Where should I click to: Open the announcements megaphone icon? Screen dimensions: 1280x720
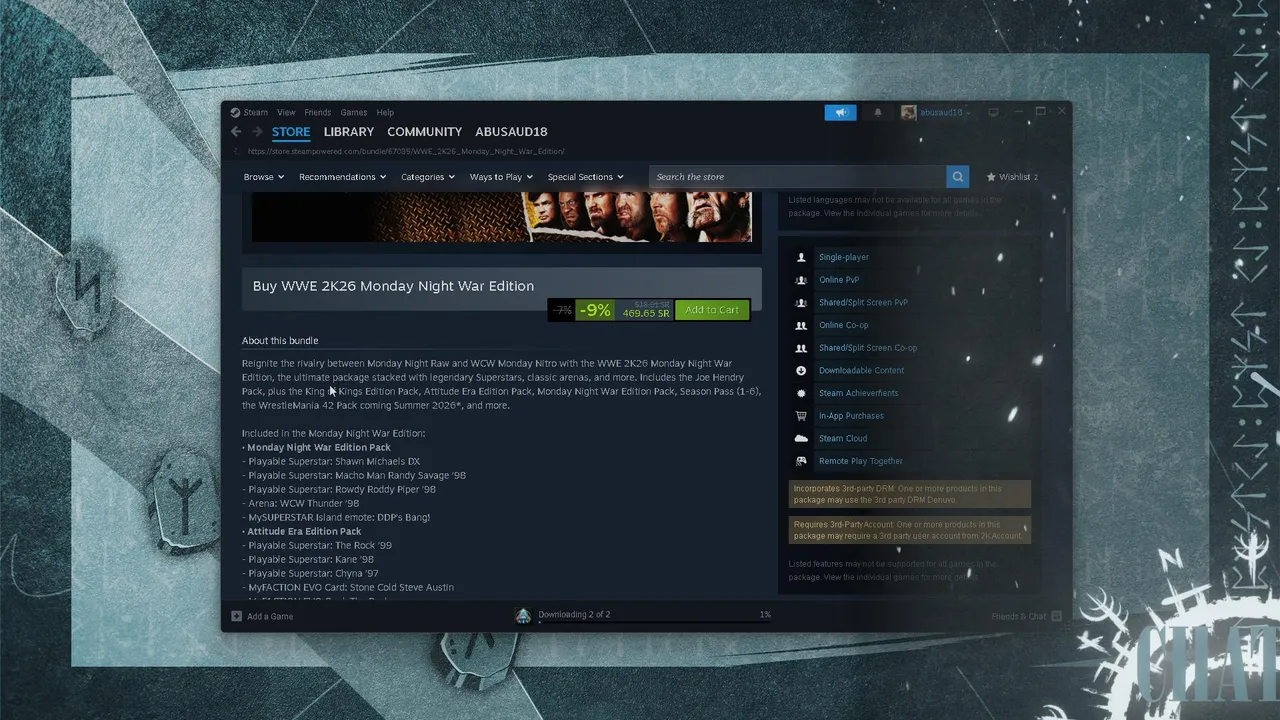840,112
